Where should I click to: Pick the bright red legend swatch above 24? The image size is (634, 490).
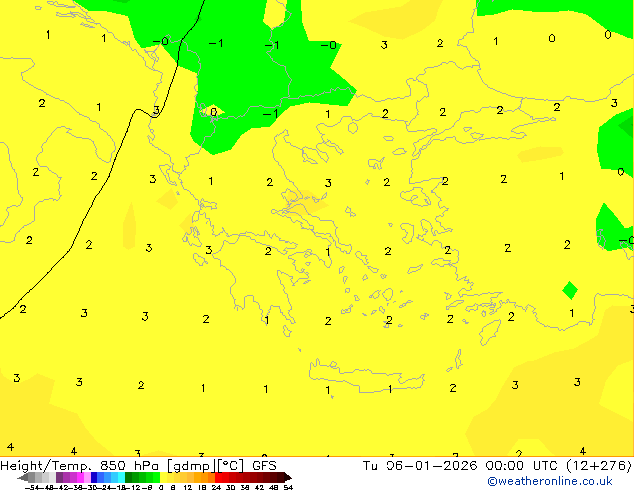[x=218, y=477]
